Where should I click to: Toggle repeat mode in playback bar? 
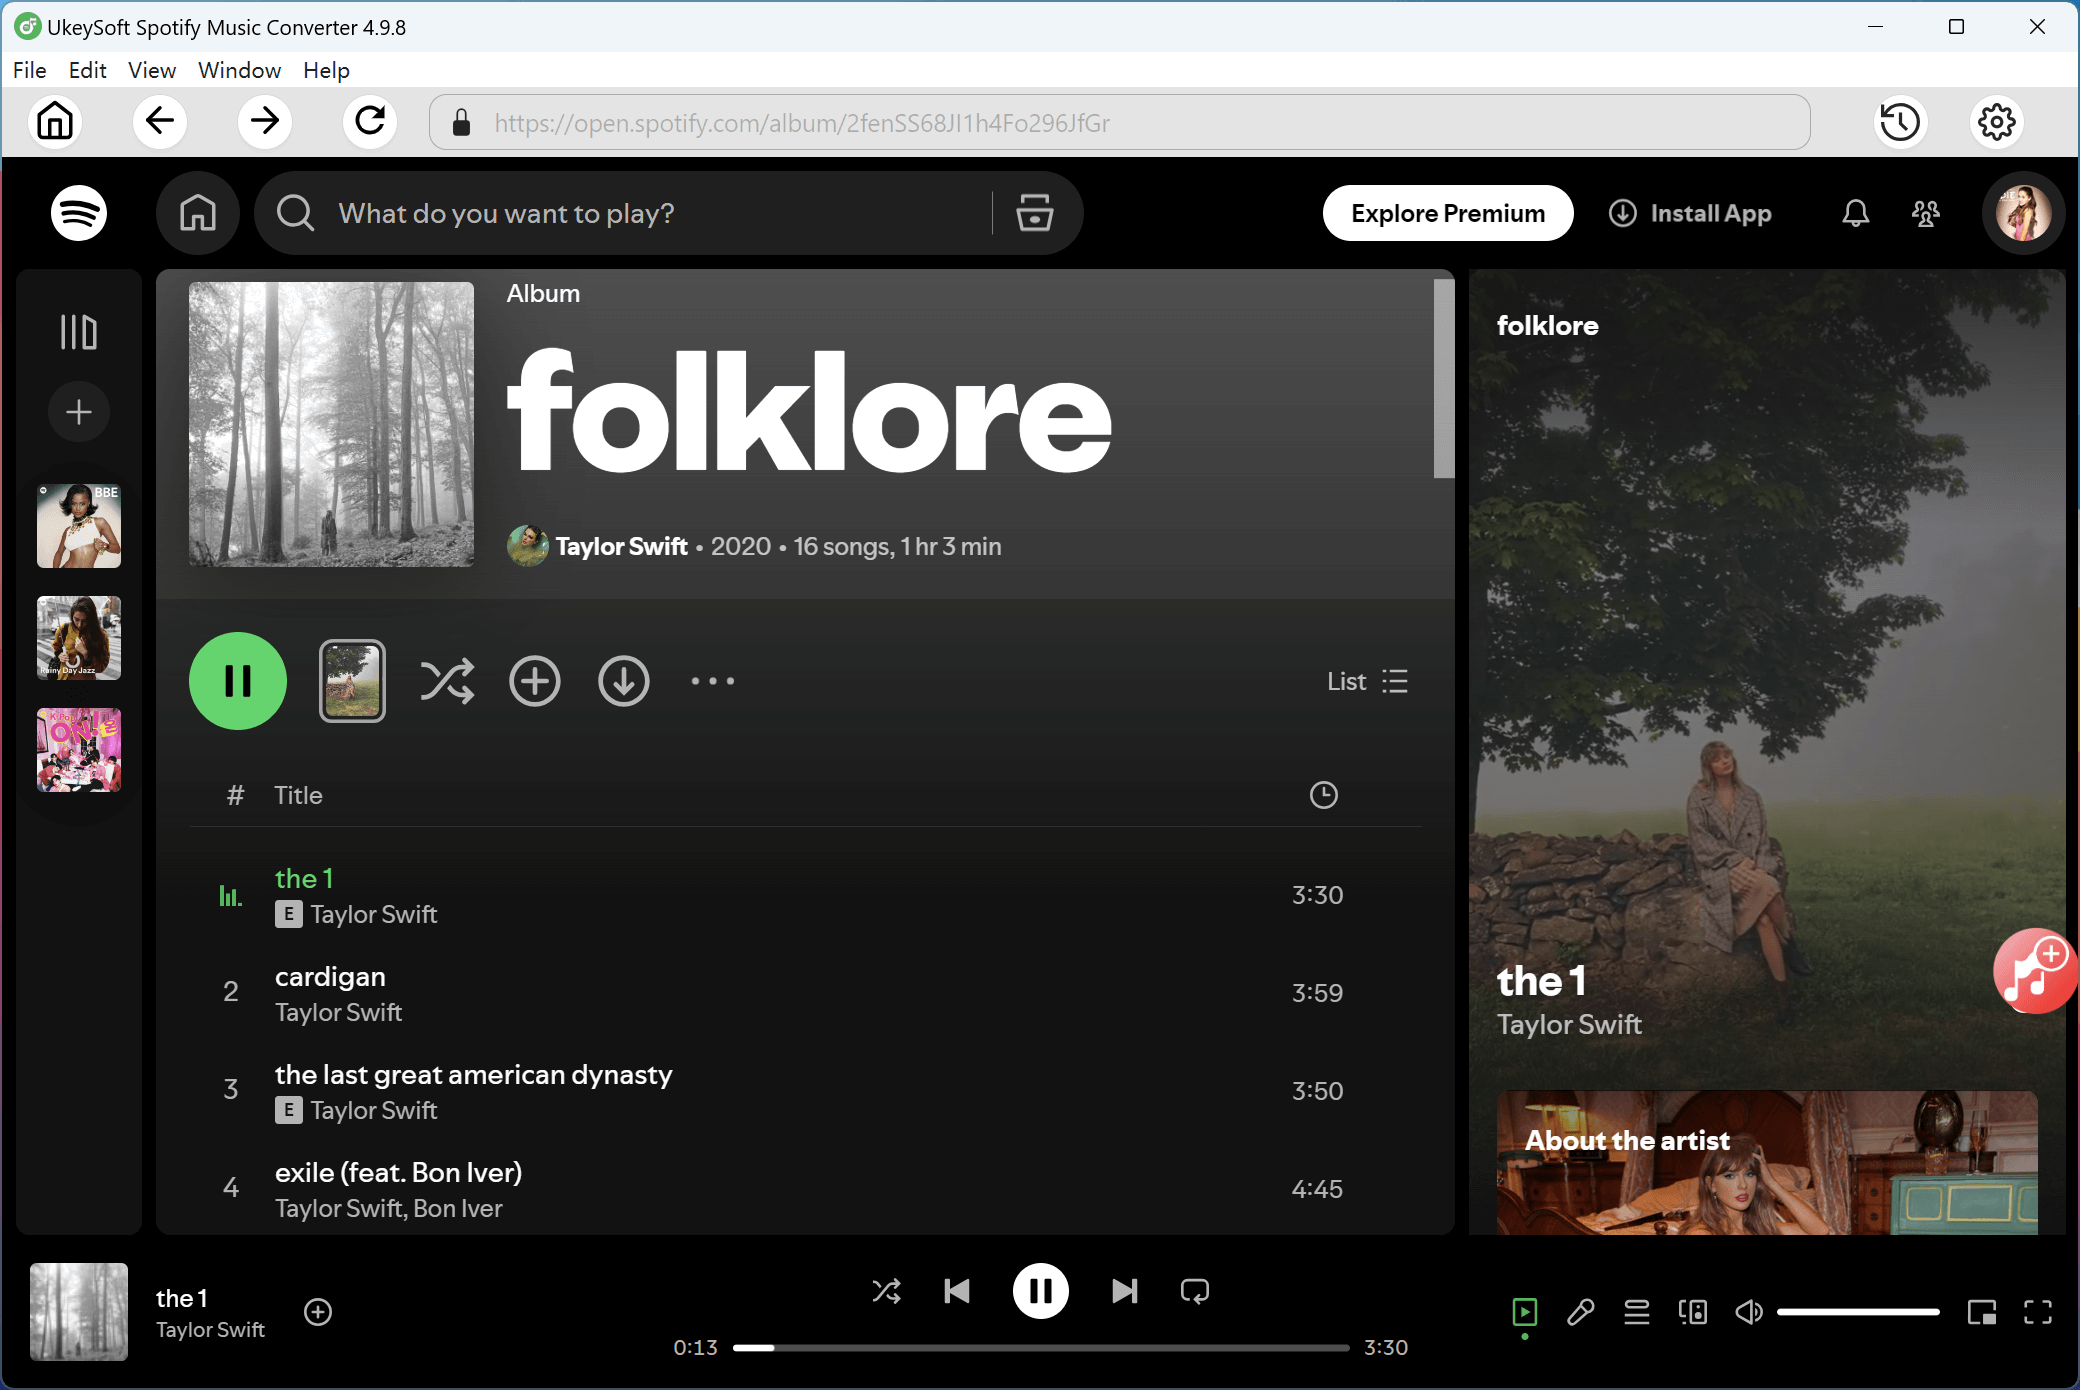[x=1194, y=1291]
